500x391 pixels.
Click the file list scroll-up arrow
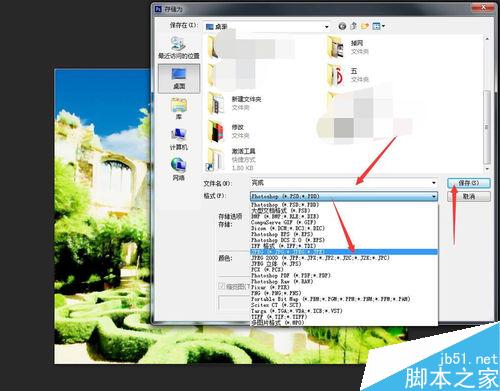tap(487, 39)
